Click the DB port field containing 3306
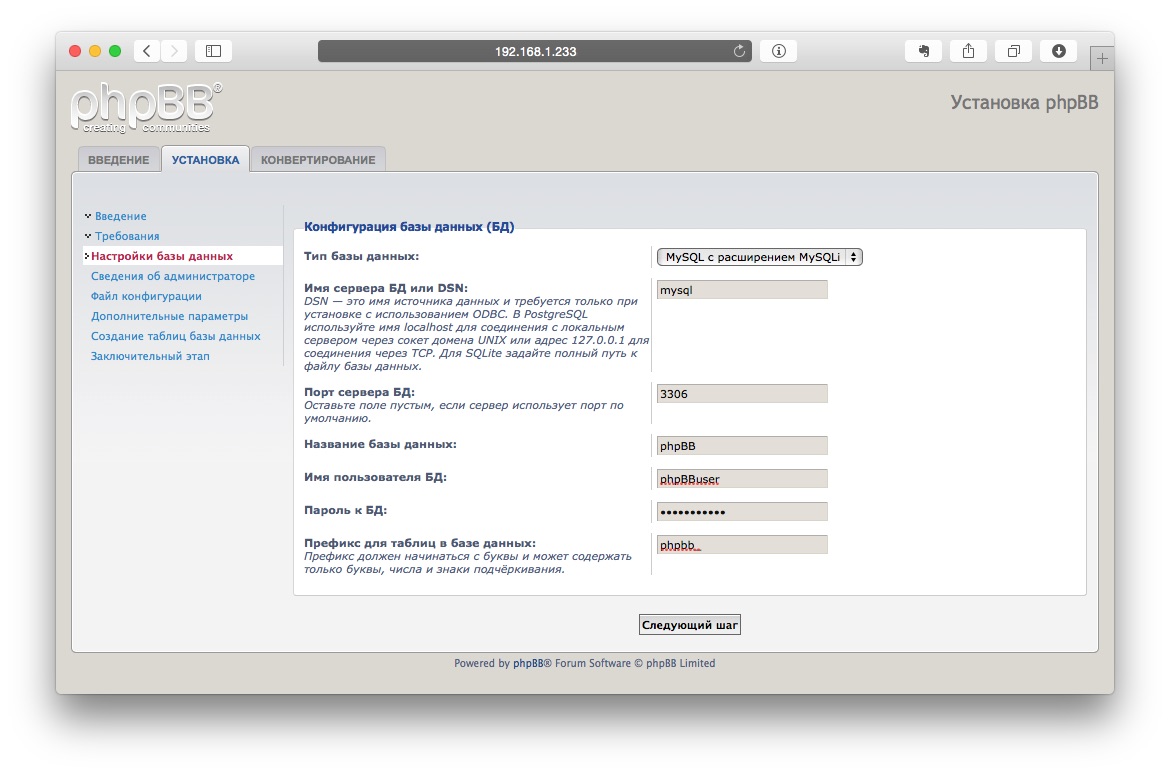The image size is (1170, 774). pos(742,393)
